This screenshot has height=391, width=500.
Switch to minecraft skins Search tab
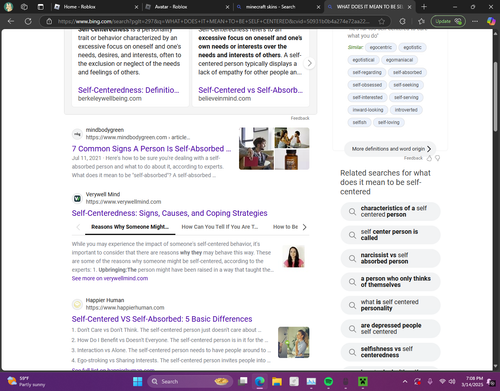tap(277, 7)
